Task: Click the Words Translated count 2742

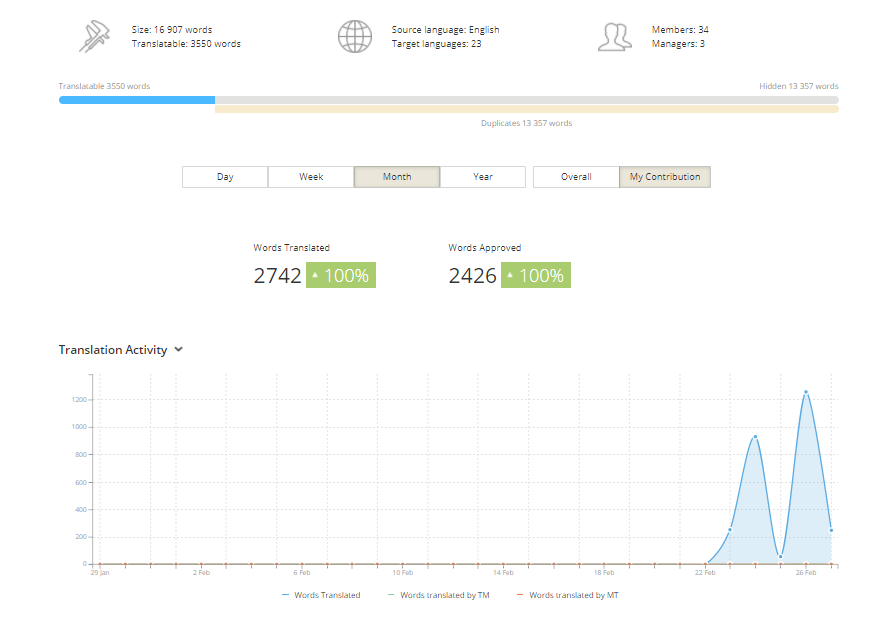Action: pos(277,275)
